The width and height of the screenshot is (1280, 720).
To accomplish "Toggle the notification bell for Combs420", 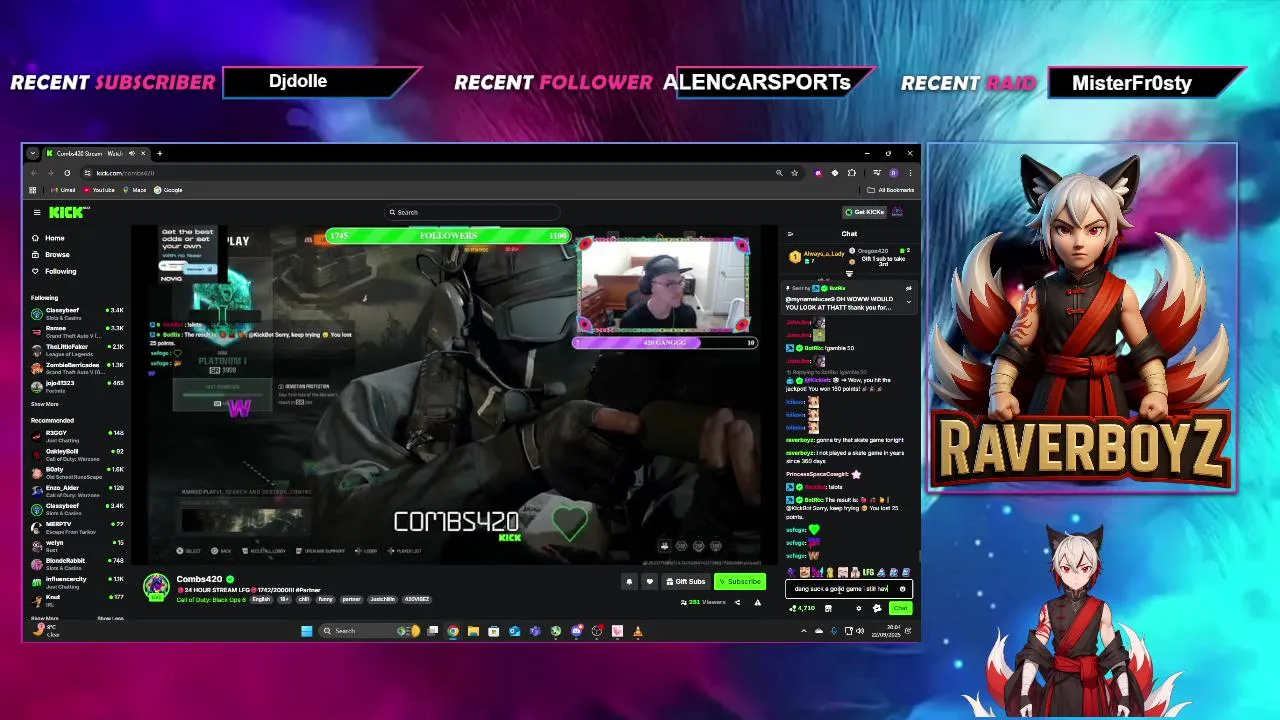I will tap(629, 582).
